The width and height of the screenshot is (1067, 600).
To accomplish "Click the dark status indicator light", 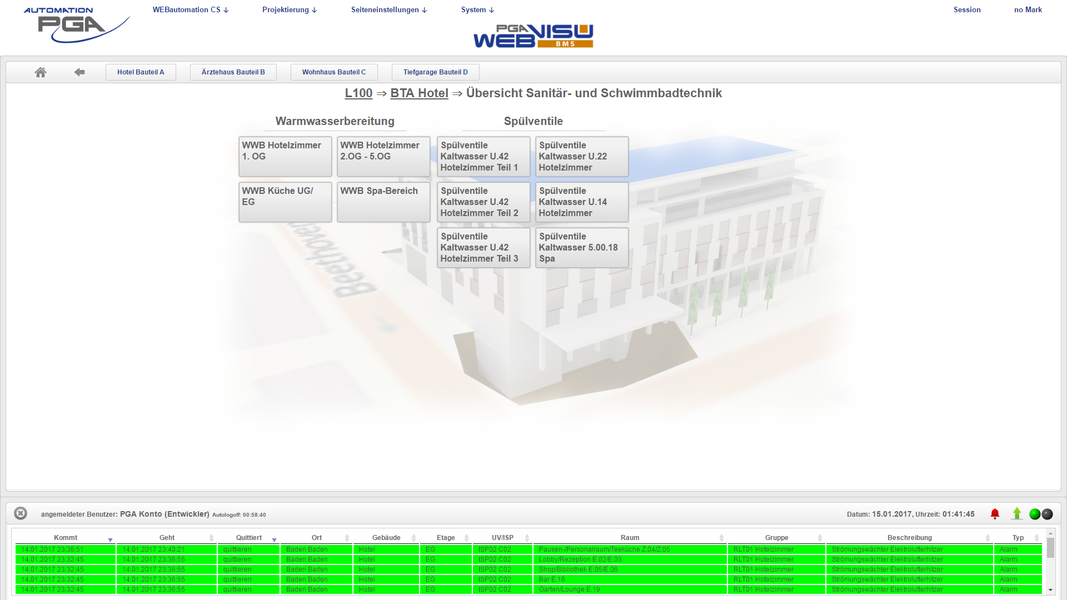I will (x=1048, y=514).
